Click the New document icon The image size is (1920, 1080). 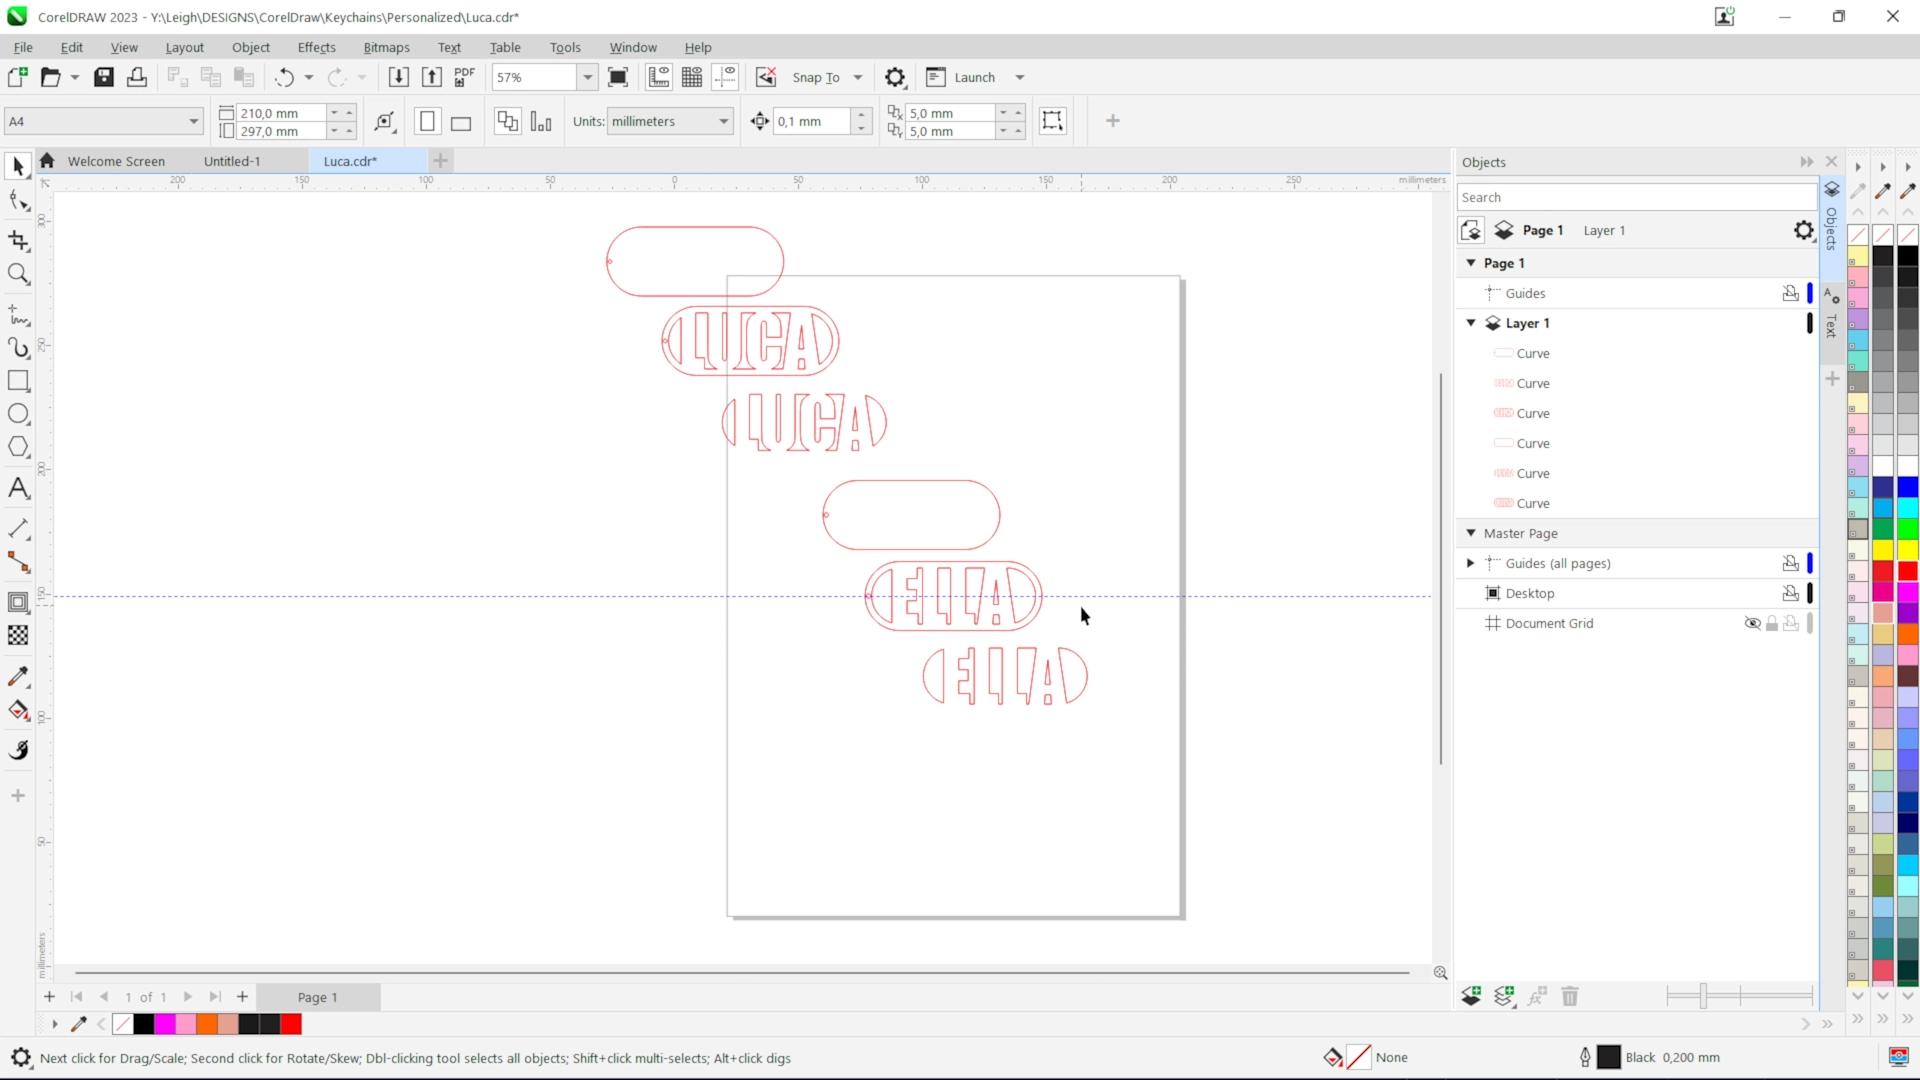pos(17,77)
